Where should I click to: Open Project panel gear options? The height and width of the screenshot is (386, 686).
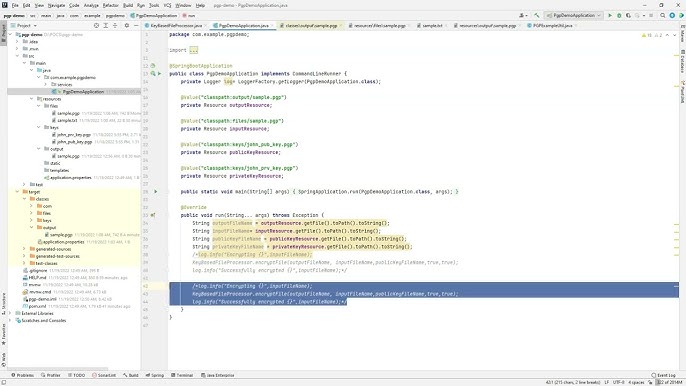point(126,26)
